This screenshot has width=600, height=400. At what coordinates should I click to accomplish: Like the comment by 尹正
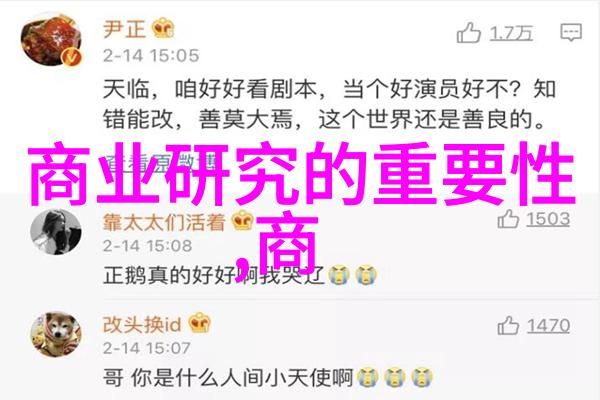pos(468,33)
